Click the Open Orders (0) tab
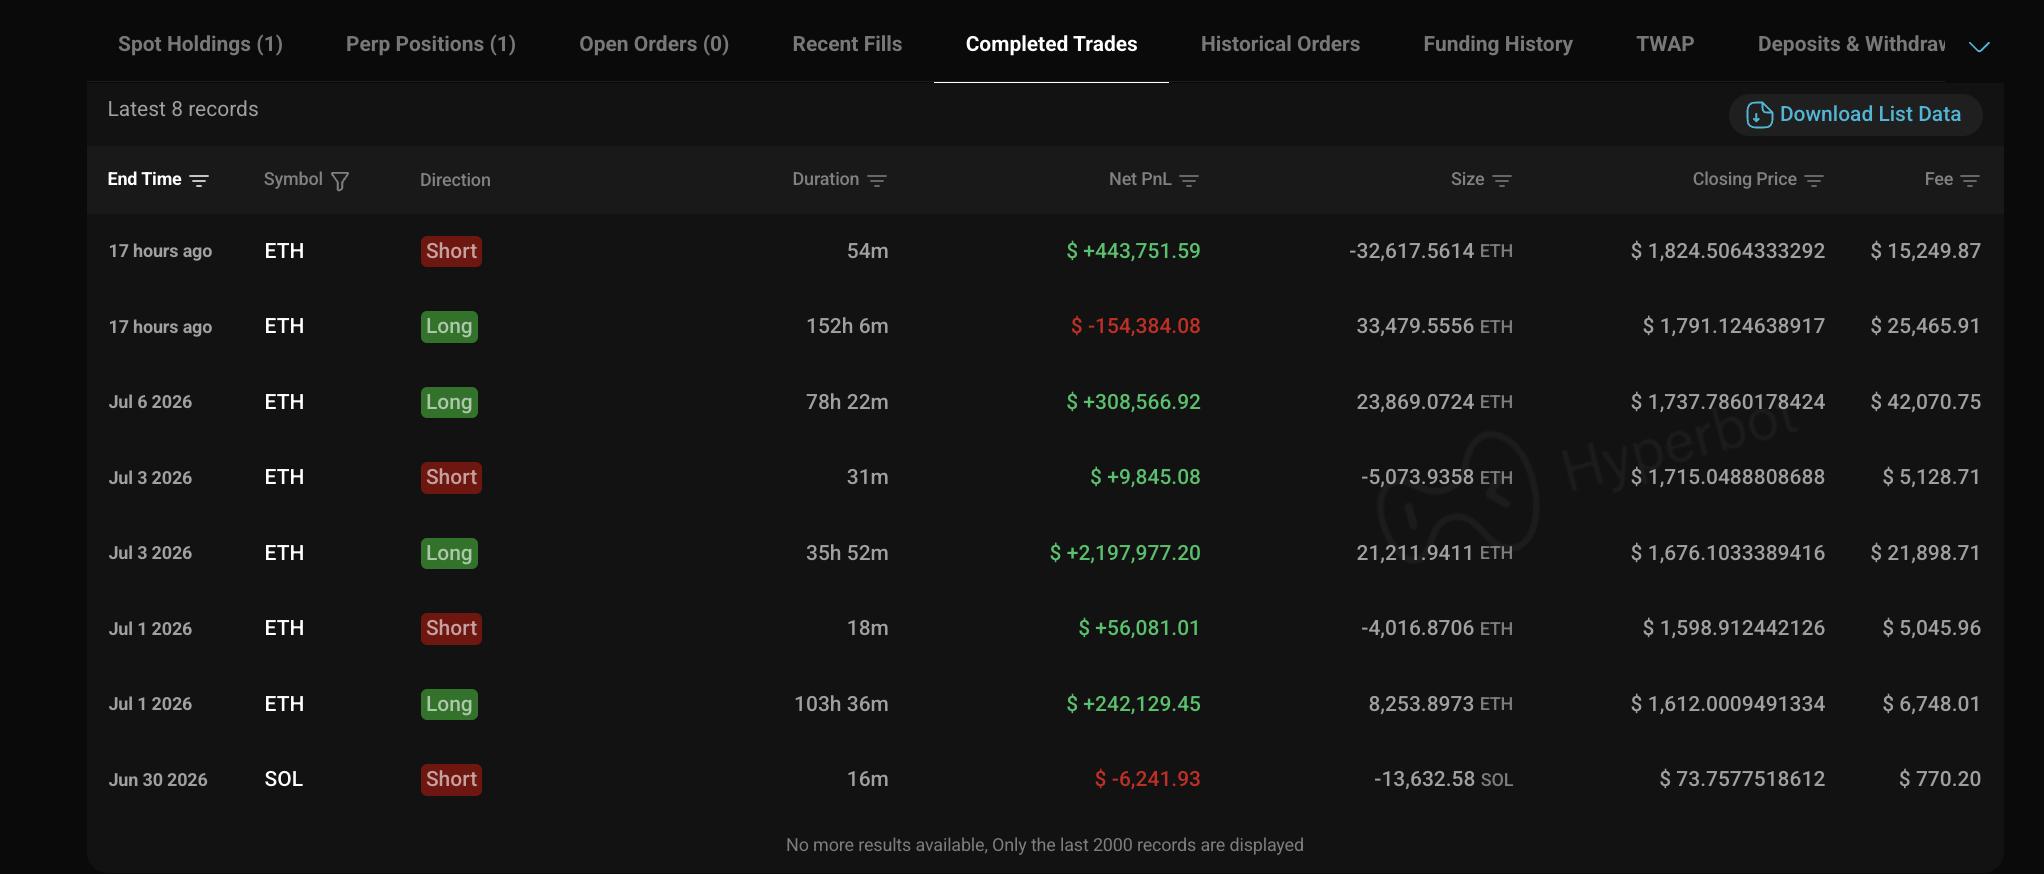Viewport: 2044px width, 874px height. coord(654,44)
